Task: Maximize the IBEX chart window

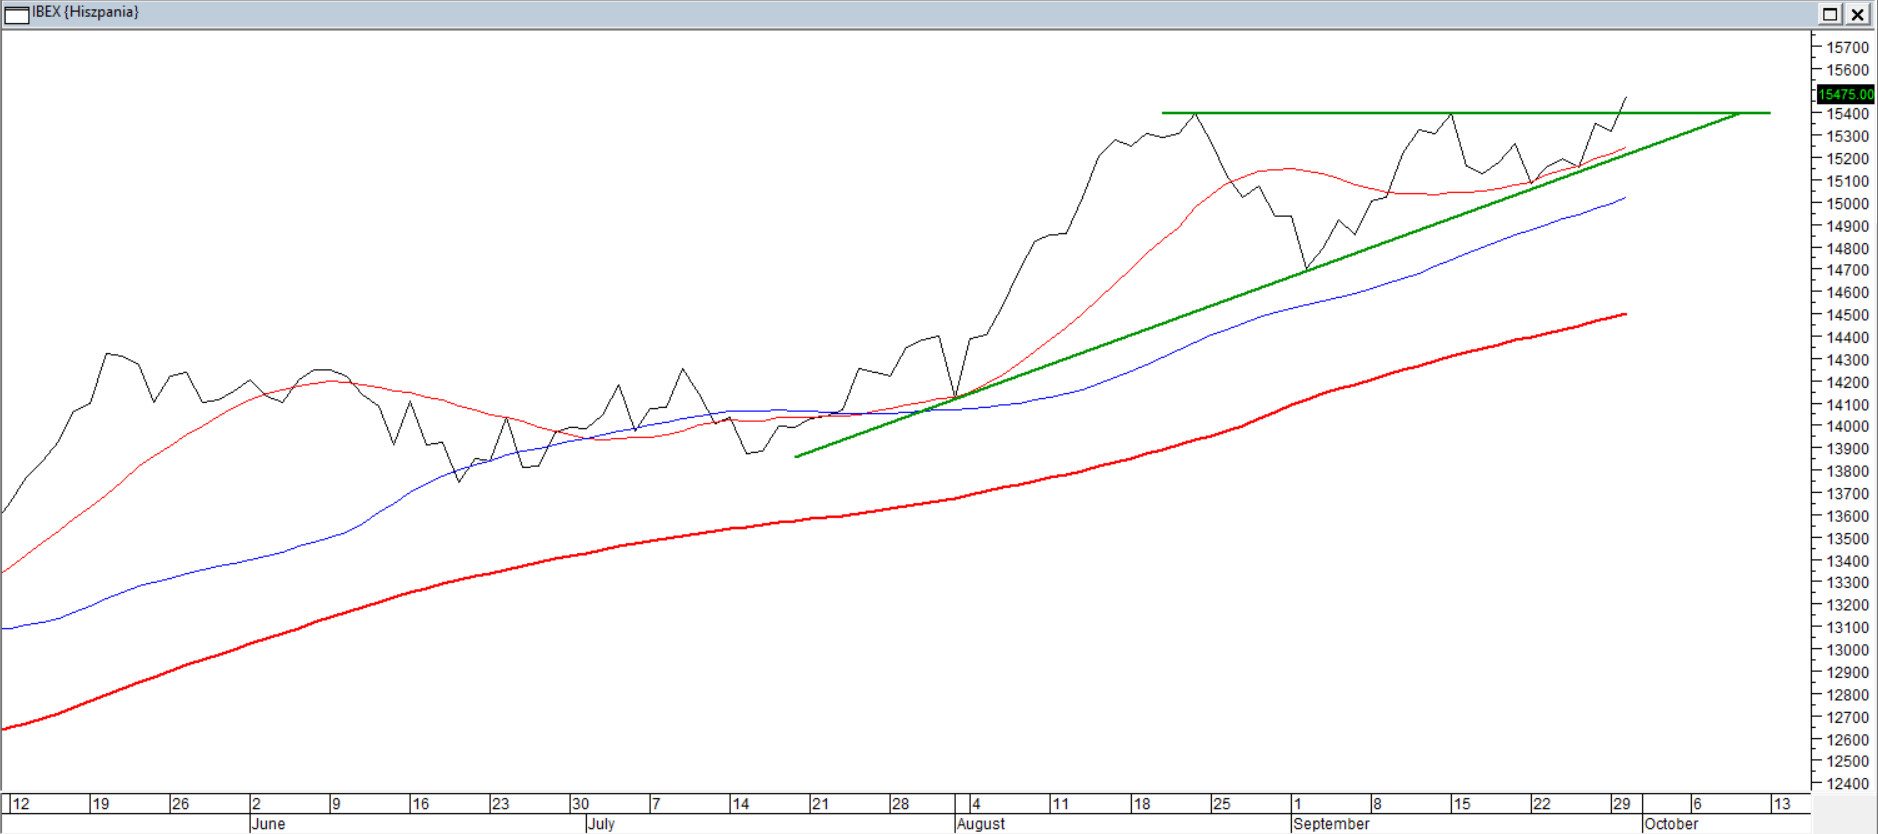Action: tap(1829, 14)
